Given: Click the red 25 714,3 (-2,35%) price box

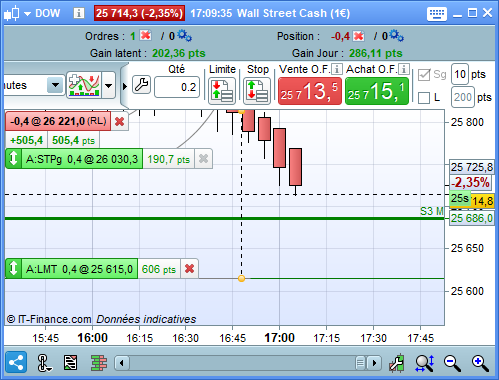Looking at the screenshot, I should point(139,13).
